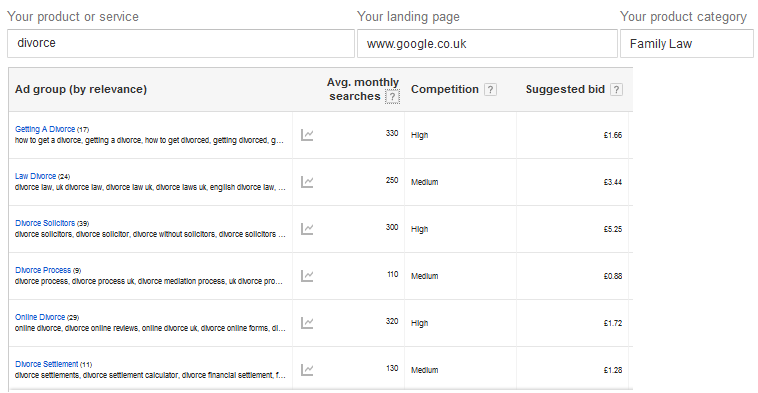
Task: Click the product or service field containing divorce
Action: (181, 44)
